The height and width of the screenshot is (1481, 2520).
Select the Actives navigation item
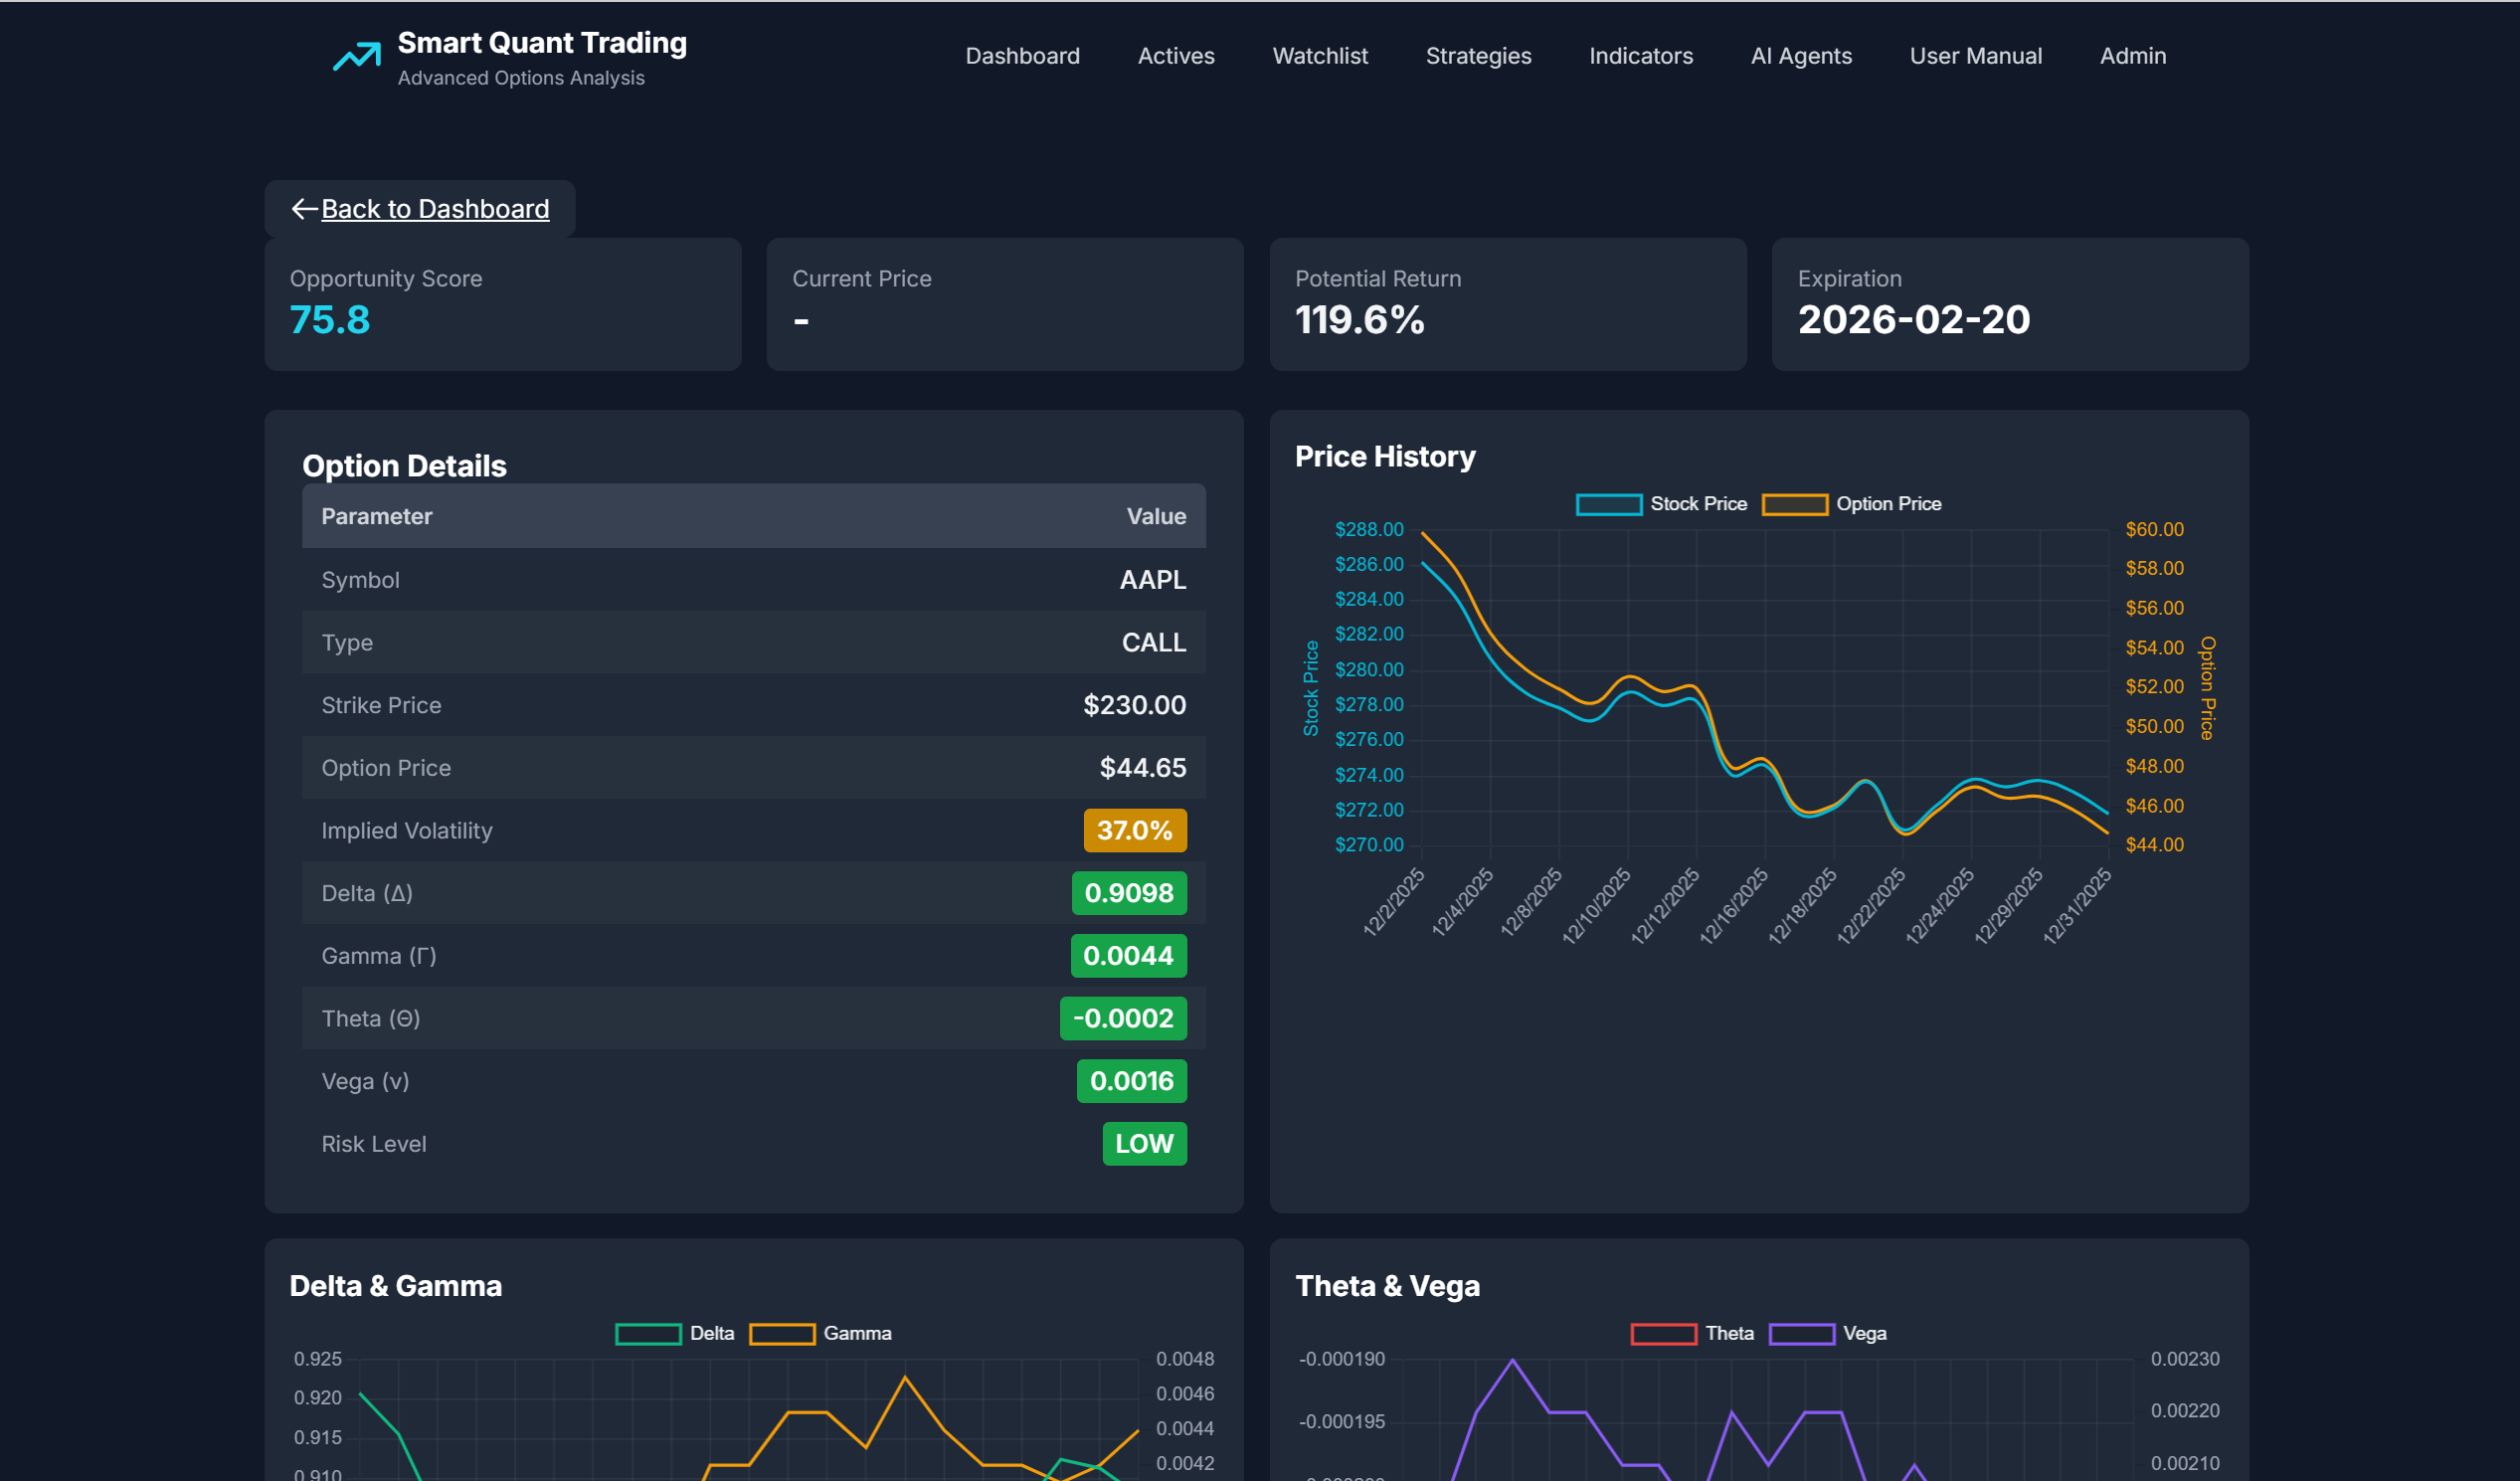click(x=1175, y=56)
